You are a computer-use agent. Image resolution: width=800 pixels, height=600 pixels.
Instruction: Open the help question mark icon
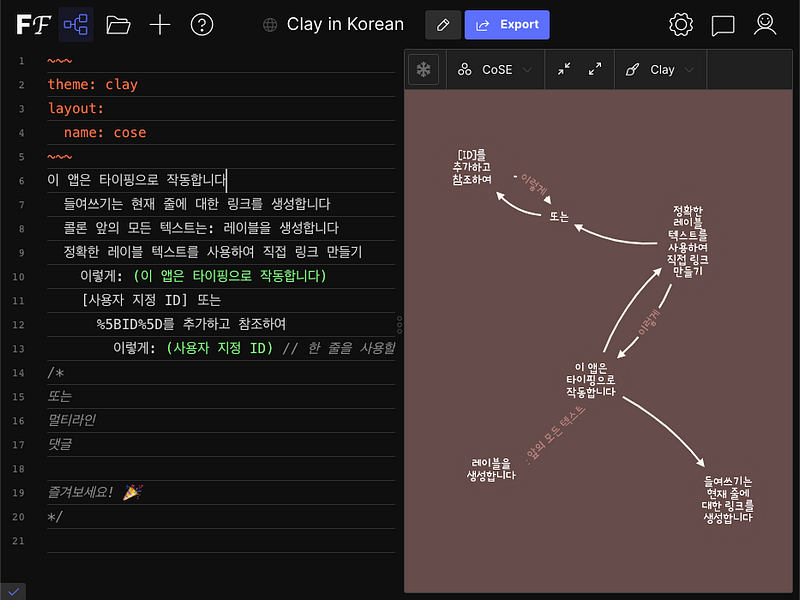[x=202, y=24]
